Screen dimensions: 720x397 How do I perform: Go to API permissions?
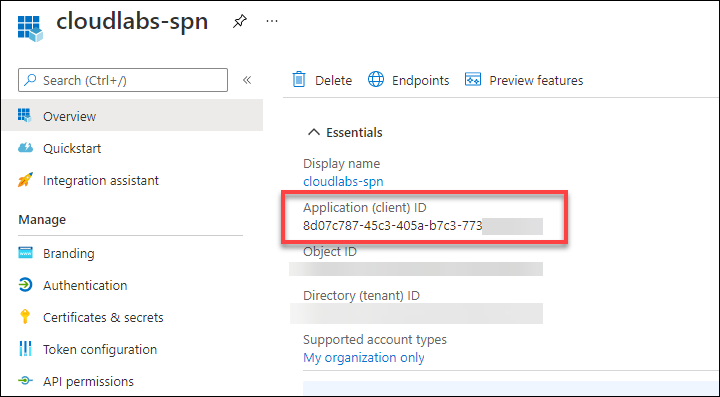point(88,381)
